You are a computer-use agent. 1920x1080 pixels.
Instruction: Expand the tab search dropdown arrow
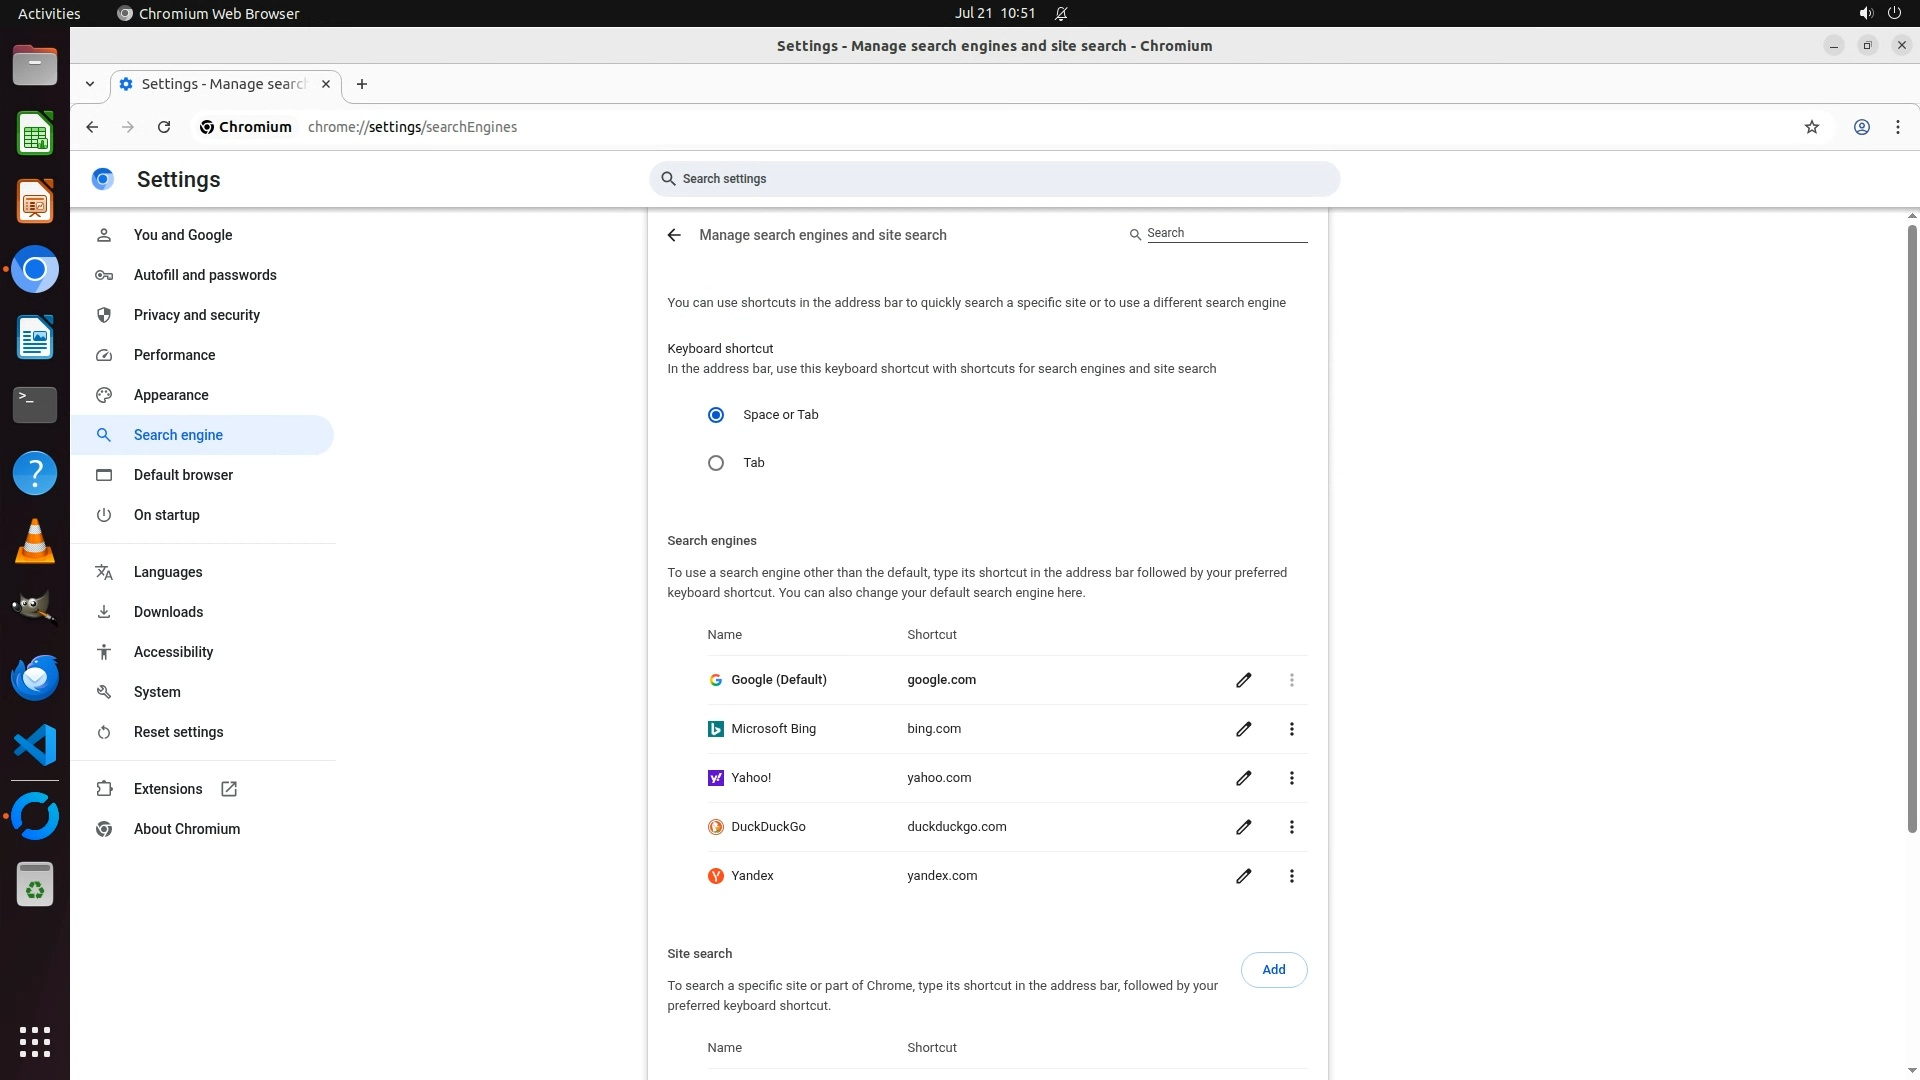(90, 84)
